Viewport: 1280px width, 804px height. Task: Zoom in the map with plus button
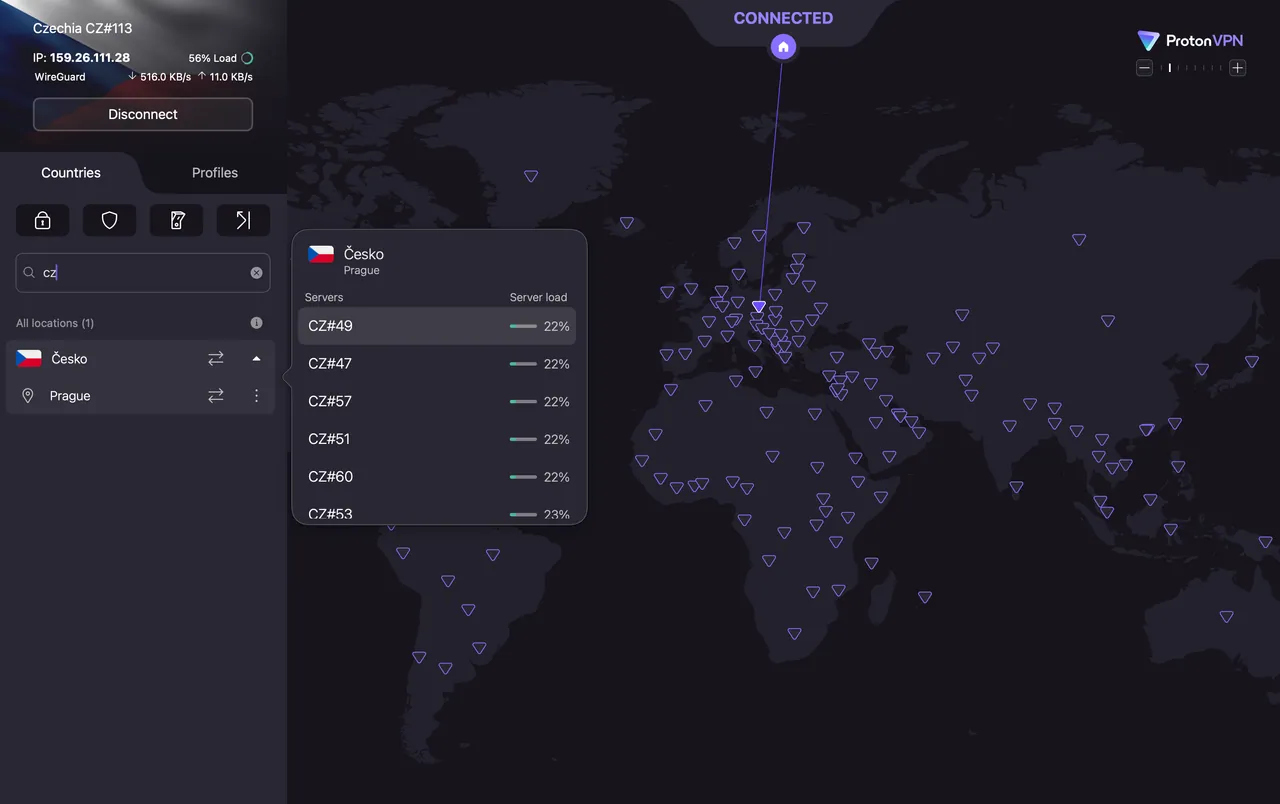pyautogui.click(x=1238, y=68)
